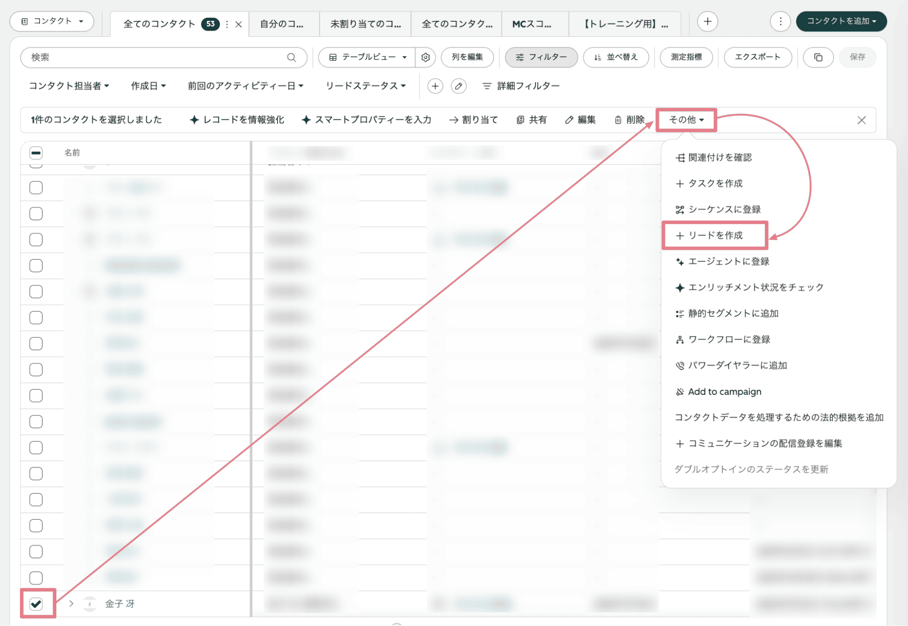Viewport: 908px width, 626px height.
Task: Open 前回のアクティビティー日 filter dropdown
Action: pos(246,86)
